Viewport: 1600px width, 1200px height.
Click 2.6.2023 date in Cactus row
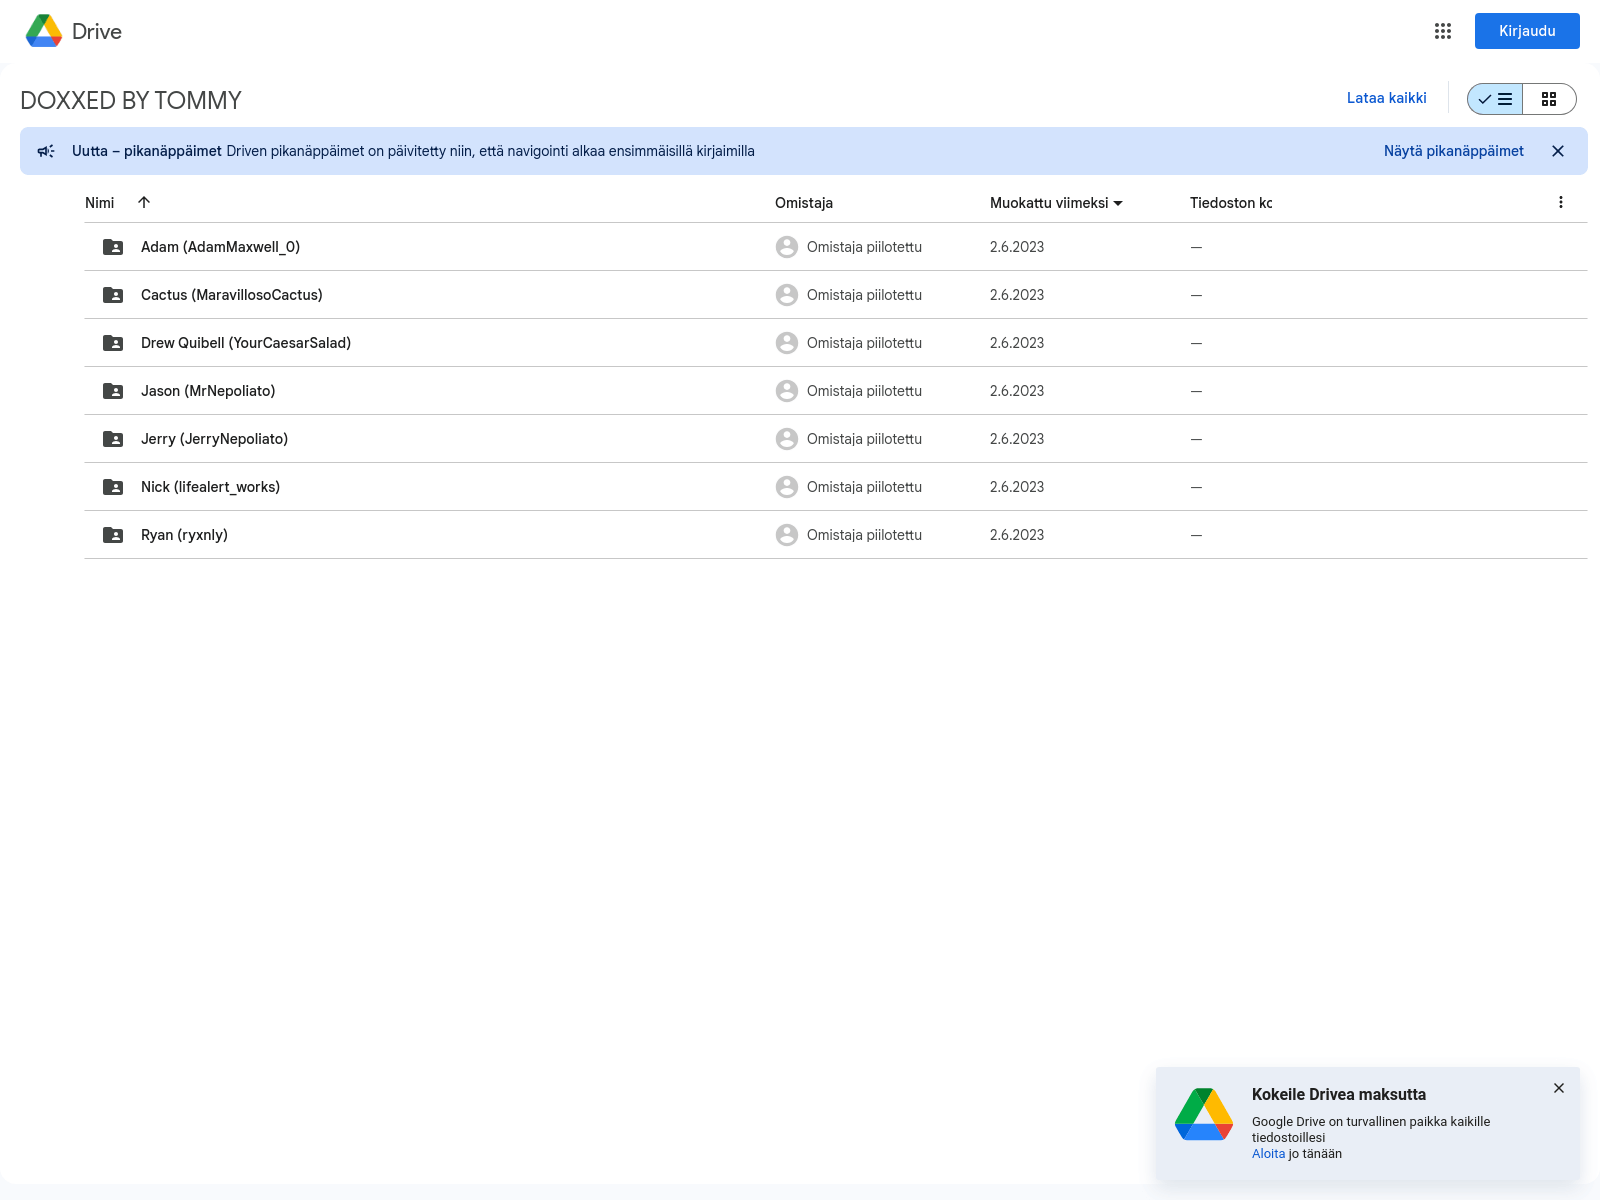pyautogui.click(x=1017, y=295)
